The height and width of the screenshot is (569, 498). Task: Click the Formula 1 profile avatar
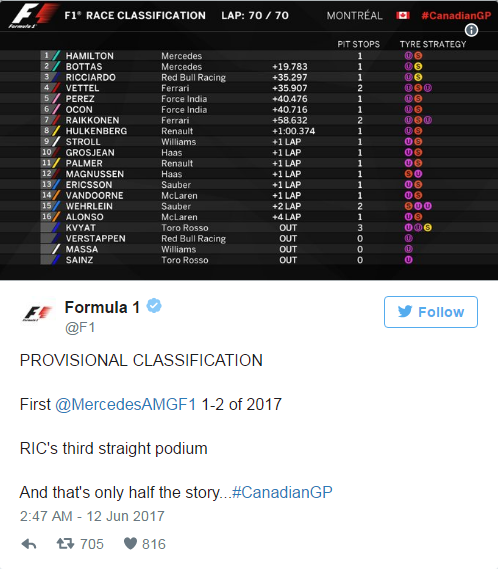coord(38,313)
